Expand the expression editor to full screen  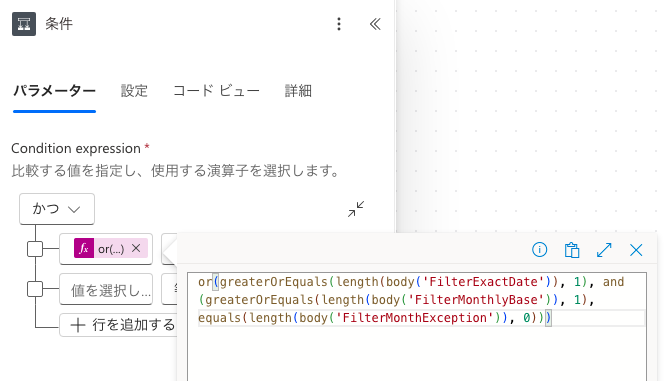tap(604, 250)
